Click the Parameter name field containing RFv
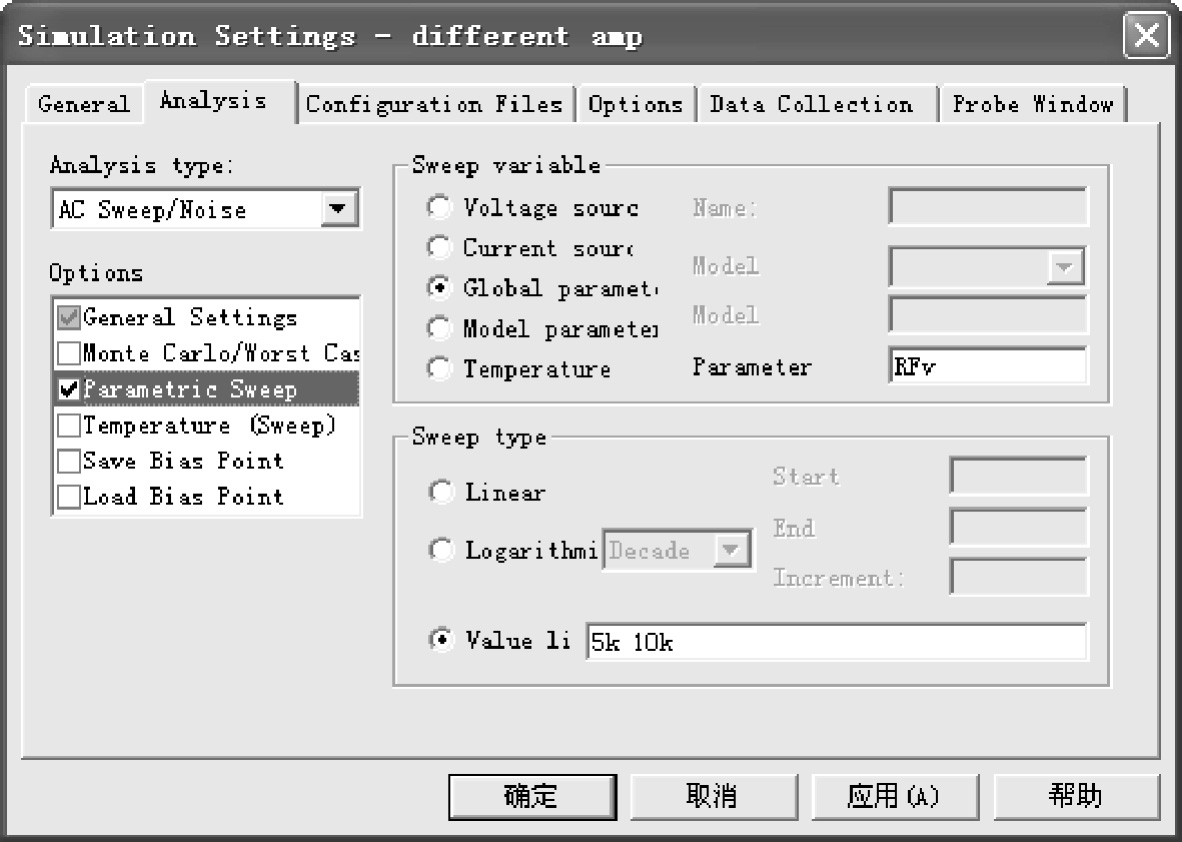This screenshot has height=842, width=1182. click(988, 366)
